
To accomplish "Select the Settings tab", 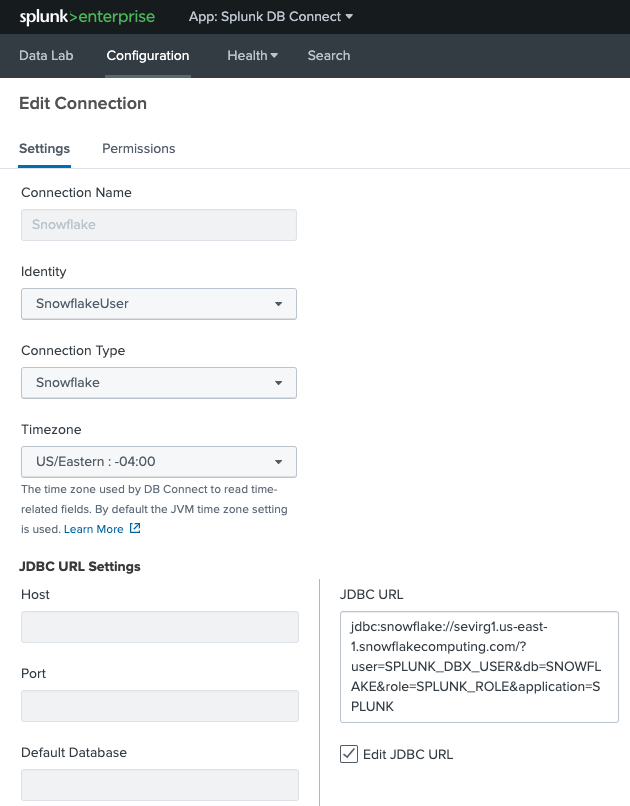I will (44, 148).
